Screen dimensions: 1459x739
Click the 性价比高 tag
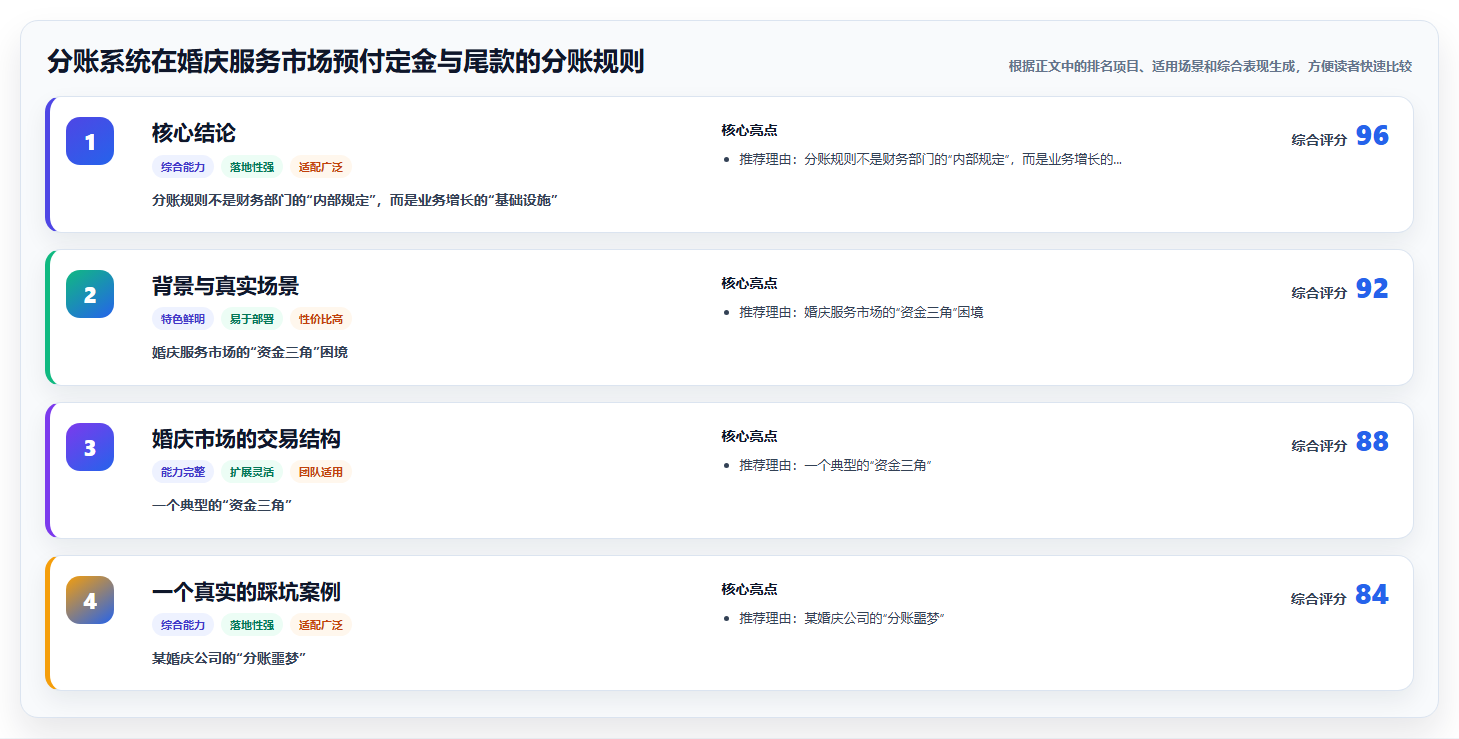321,319
